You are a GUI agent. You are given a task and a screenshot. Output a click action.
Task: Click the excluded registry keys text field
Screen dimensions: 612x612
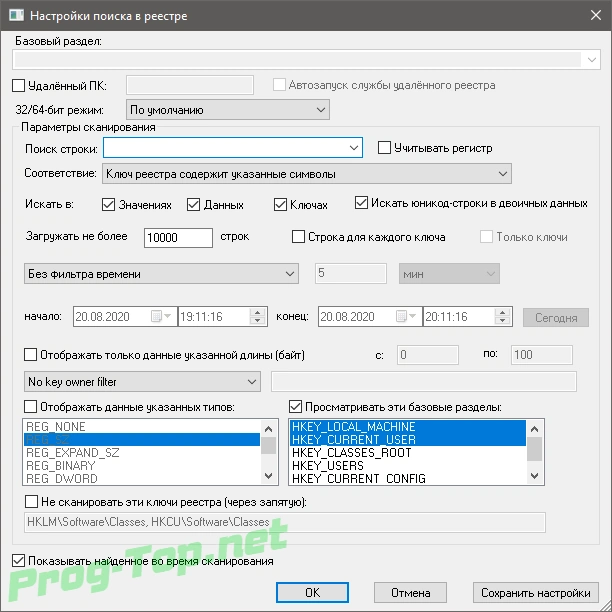pos(285,522)
